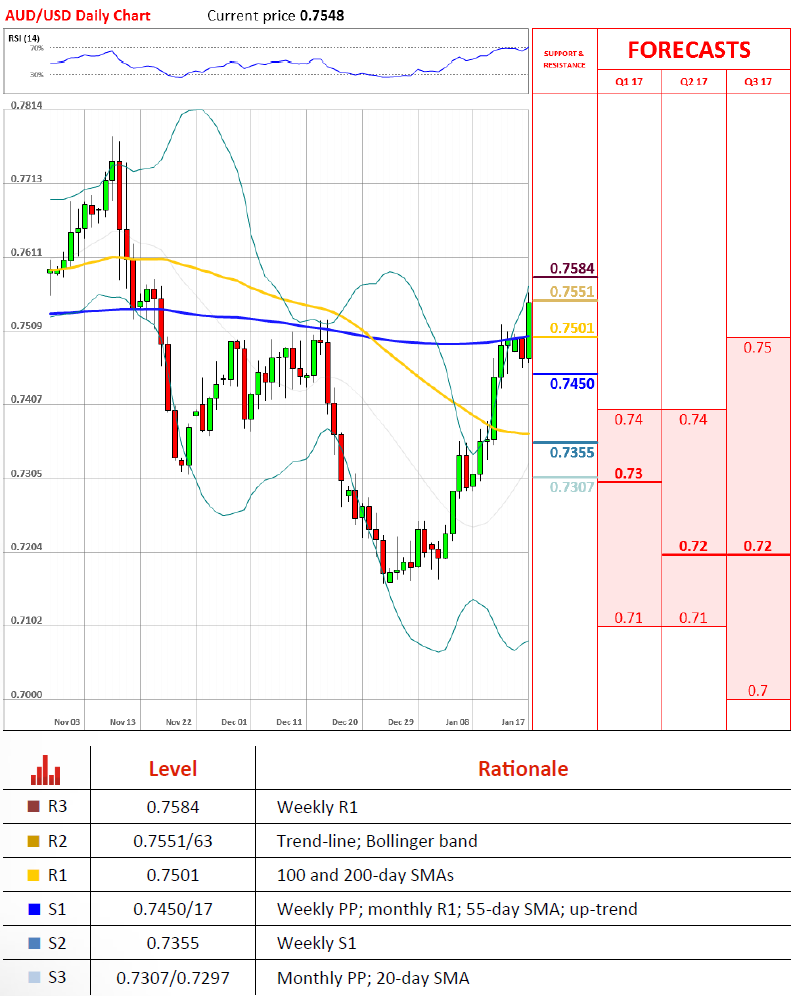Click the Support & Resistance column header
The height and width of the screenshot is (996, 800).
tap(564, 59)
